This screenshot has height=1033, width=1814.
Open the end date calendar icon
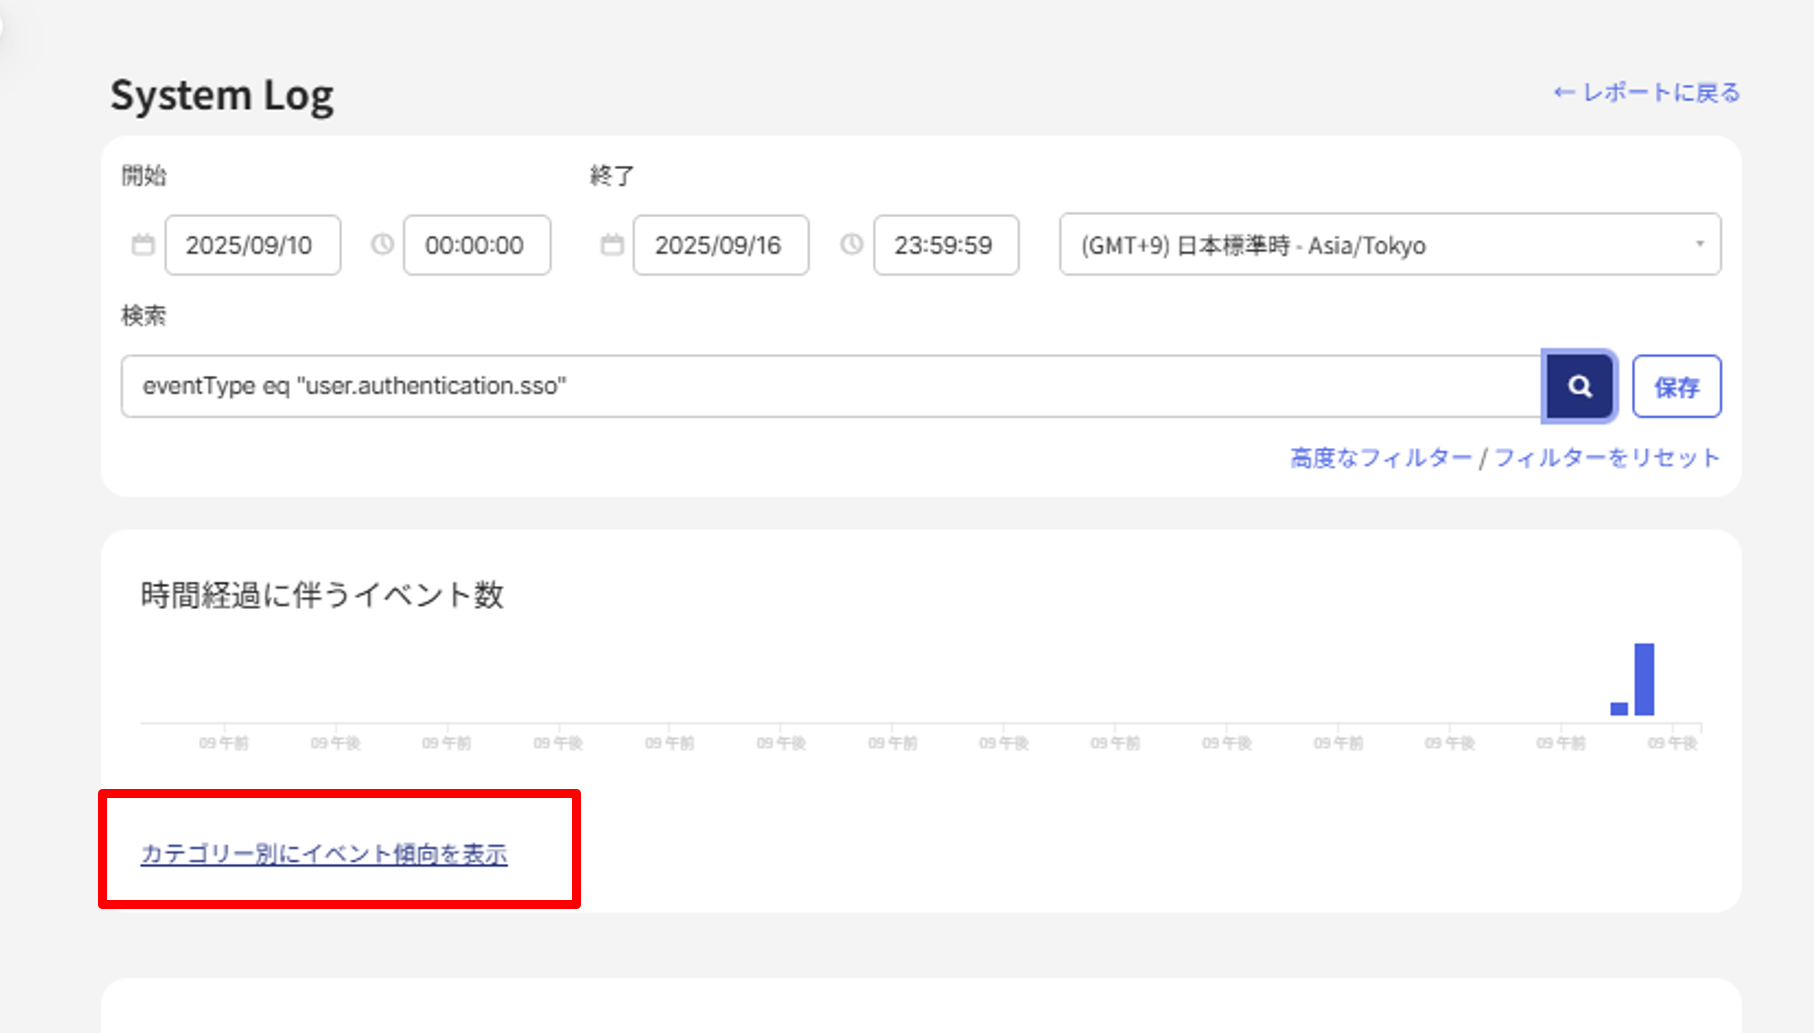click(612, 245)
